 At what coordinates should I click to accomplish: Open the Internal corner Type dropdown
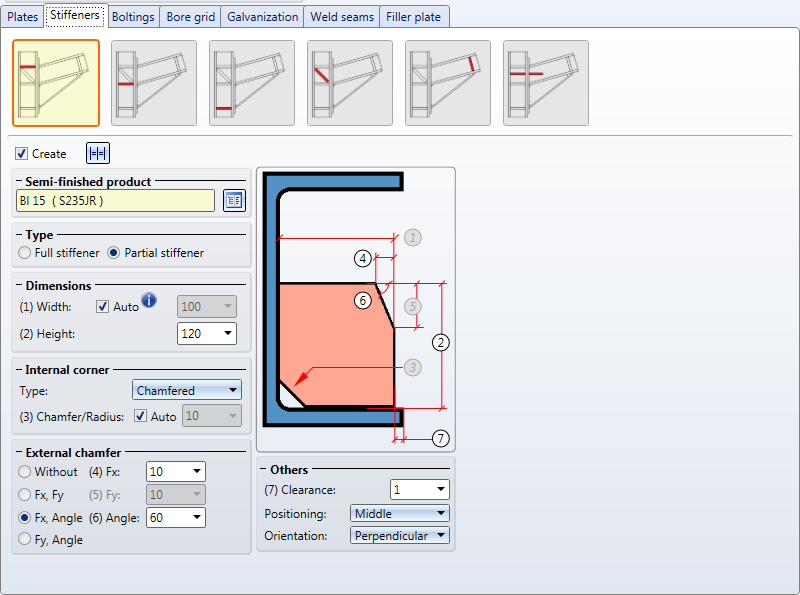pyautogui.click(x=187, y=390)
